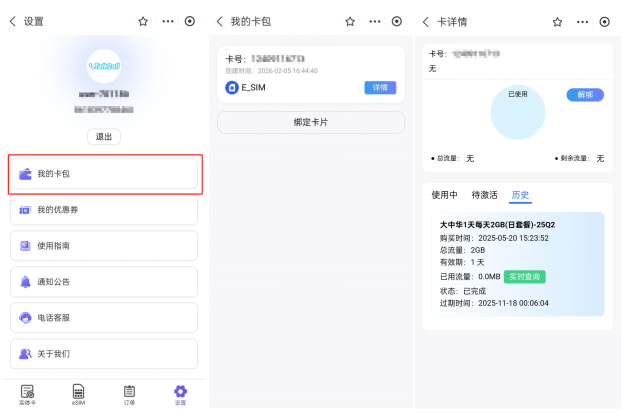Open the 订单 orders tab
This screenshot has height=413, width=624.
coord(129,394)
